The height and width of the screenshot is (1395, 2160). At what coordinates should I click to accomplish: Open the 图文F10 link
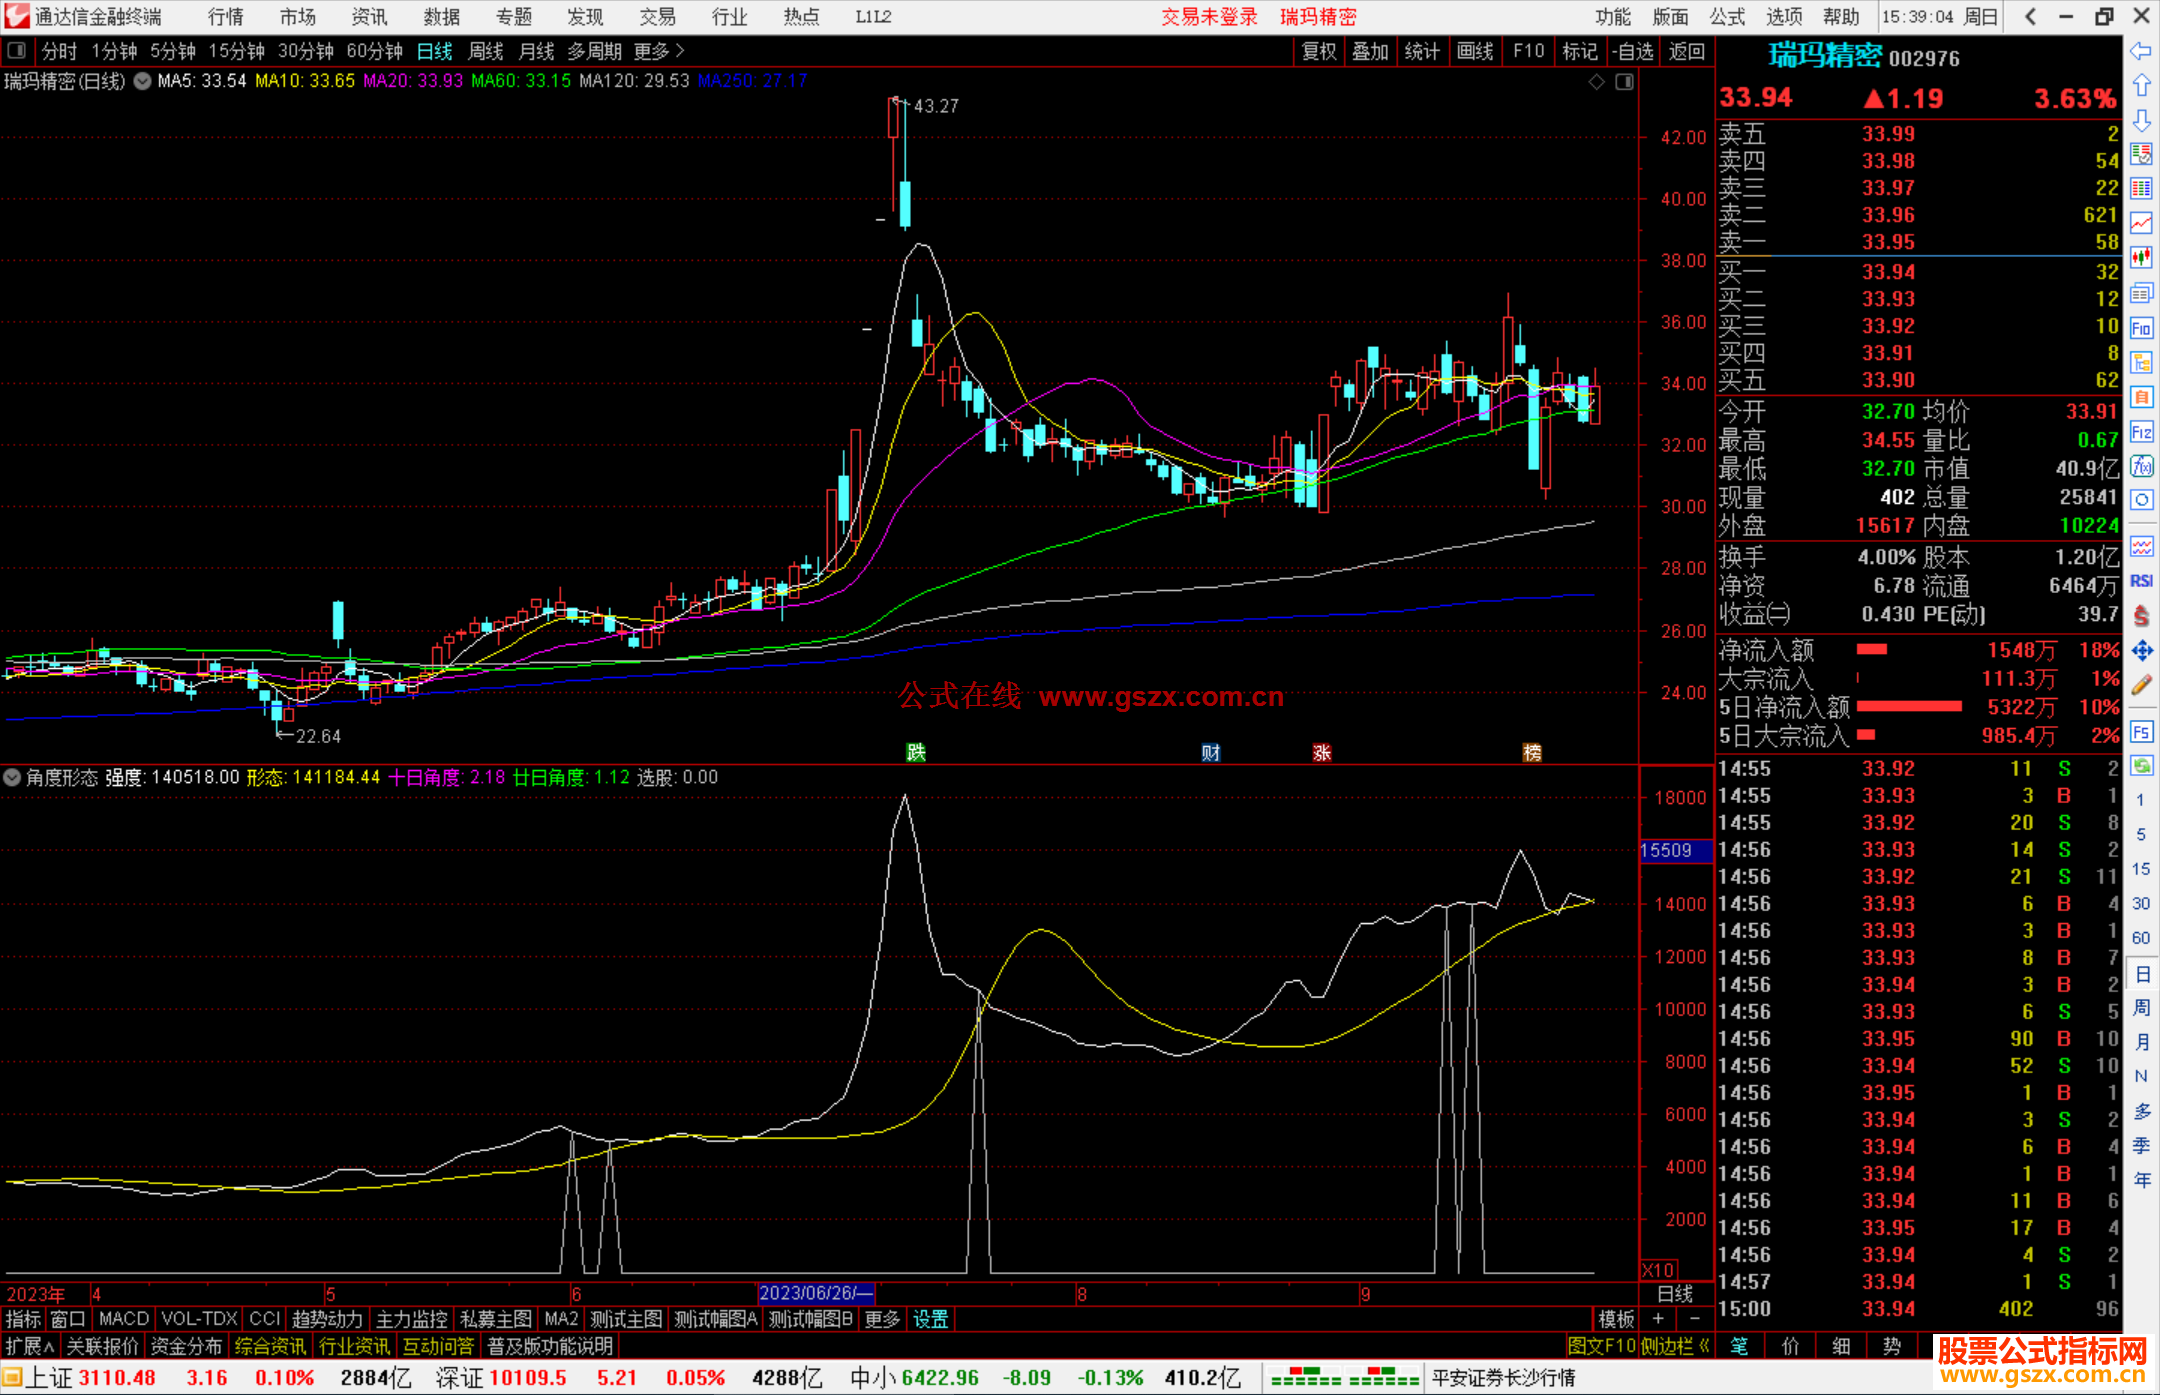coord(1602,1346)
